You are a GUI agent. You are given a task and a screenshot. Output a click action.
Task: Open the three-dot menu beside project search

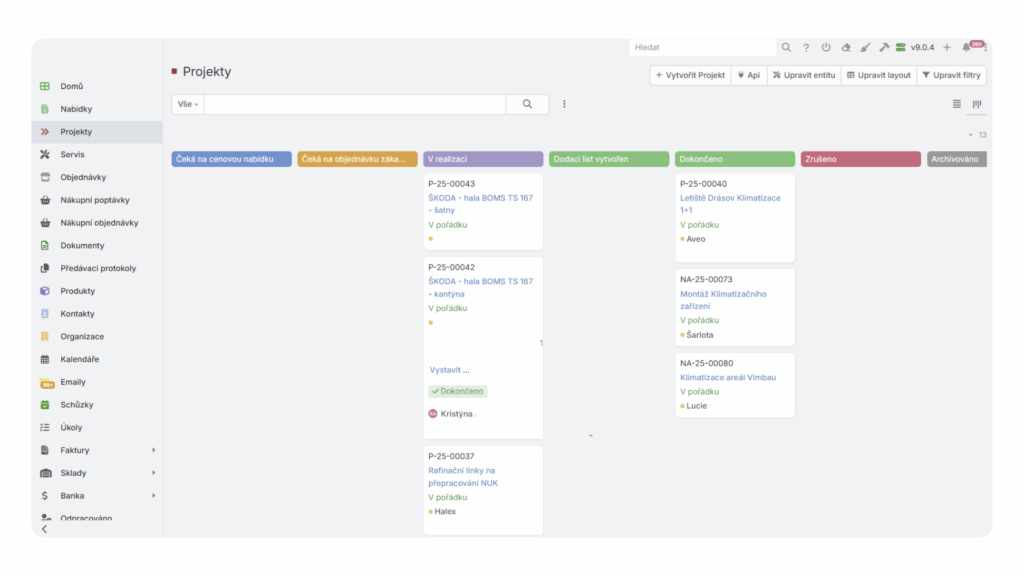click(x=564, y=104)
